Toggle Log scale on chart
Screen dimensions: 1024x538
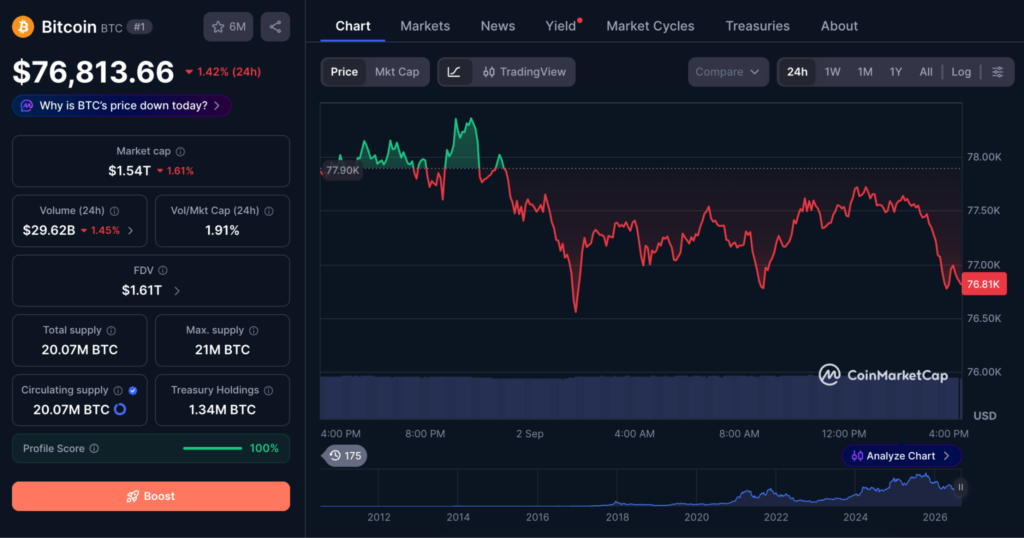(x=961, y=72)
